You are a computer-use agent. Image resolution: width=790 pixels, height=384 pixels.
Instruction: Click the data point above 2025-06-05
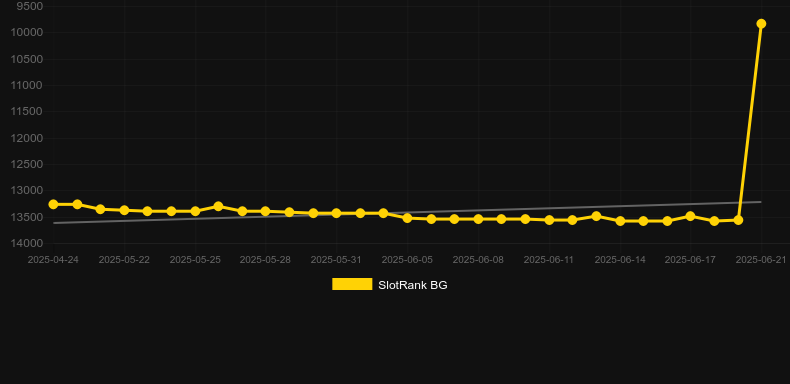coord(408,218)
